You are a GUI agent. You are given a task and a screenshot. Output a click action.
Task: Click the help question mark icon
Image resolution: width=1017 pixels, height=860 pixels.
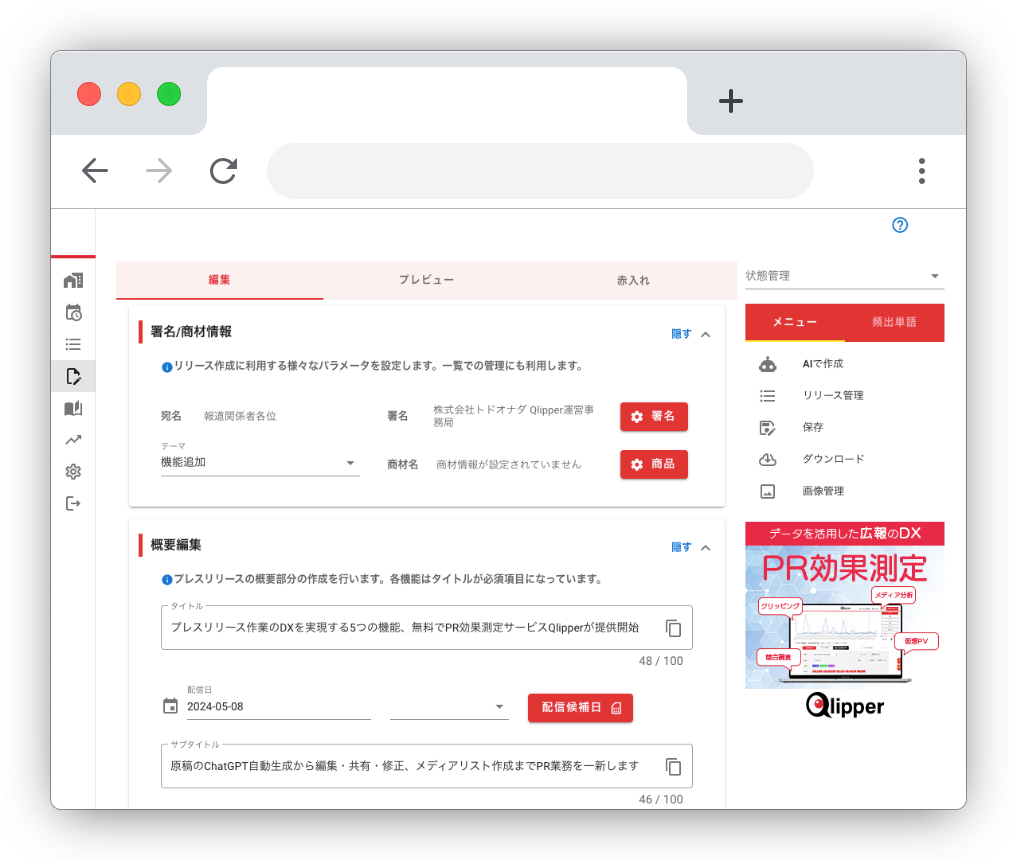point(899,225)
